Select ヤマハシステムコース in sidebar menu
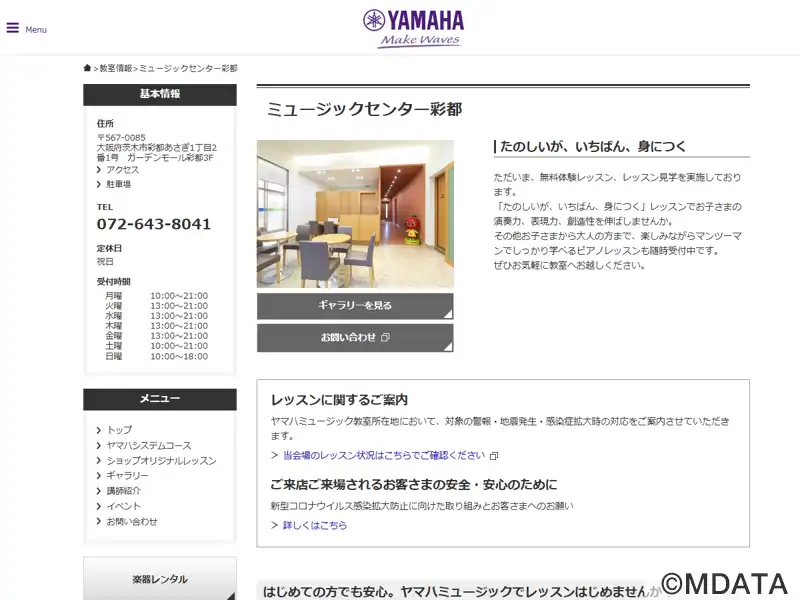Image resolution: width=800 pixels, height=600 pixels. [148, 445]
